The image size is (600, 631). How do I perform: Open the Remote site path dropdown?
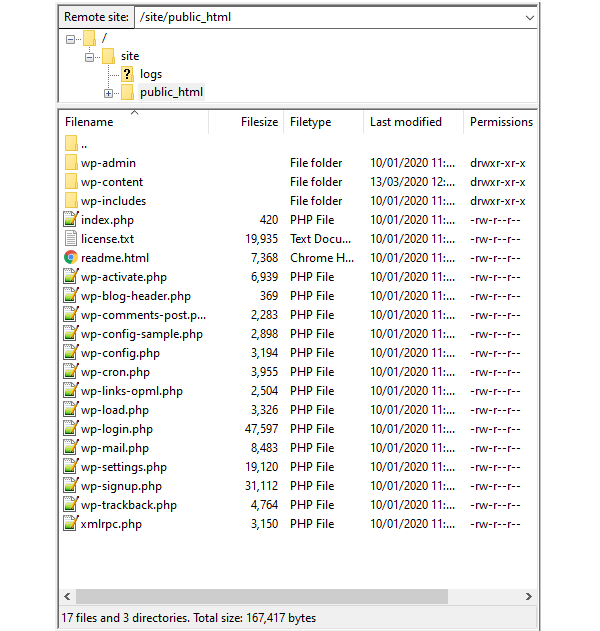click(x=529, y=18)
